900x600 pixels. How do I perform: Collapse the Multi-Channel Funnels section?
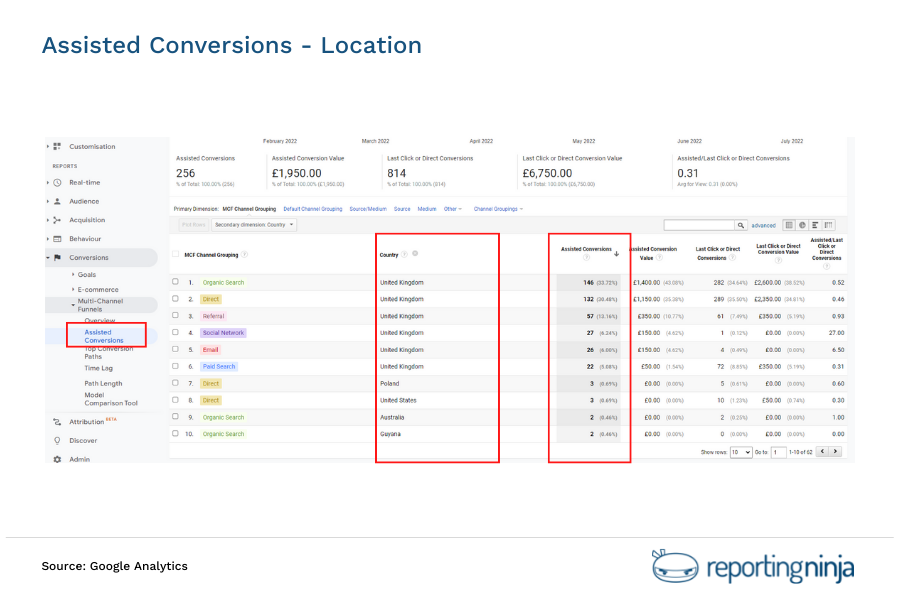tap(73, 305)
